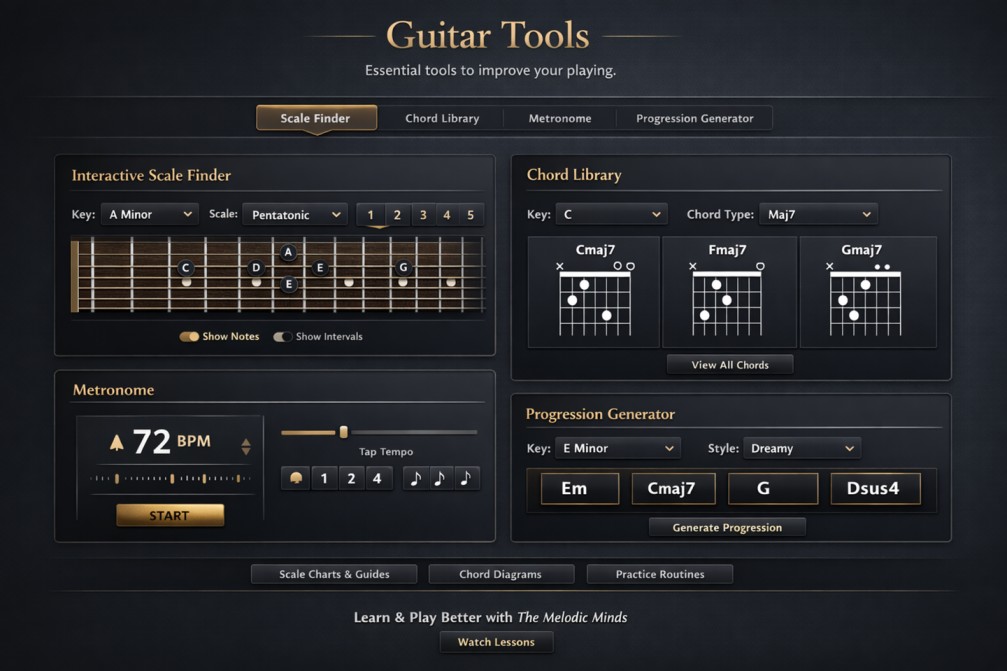Click View All Chords
1007x671 pixels.
(730, 365)
